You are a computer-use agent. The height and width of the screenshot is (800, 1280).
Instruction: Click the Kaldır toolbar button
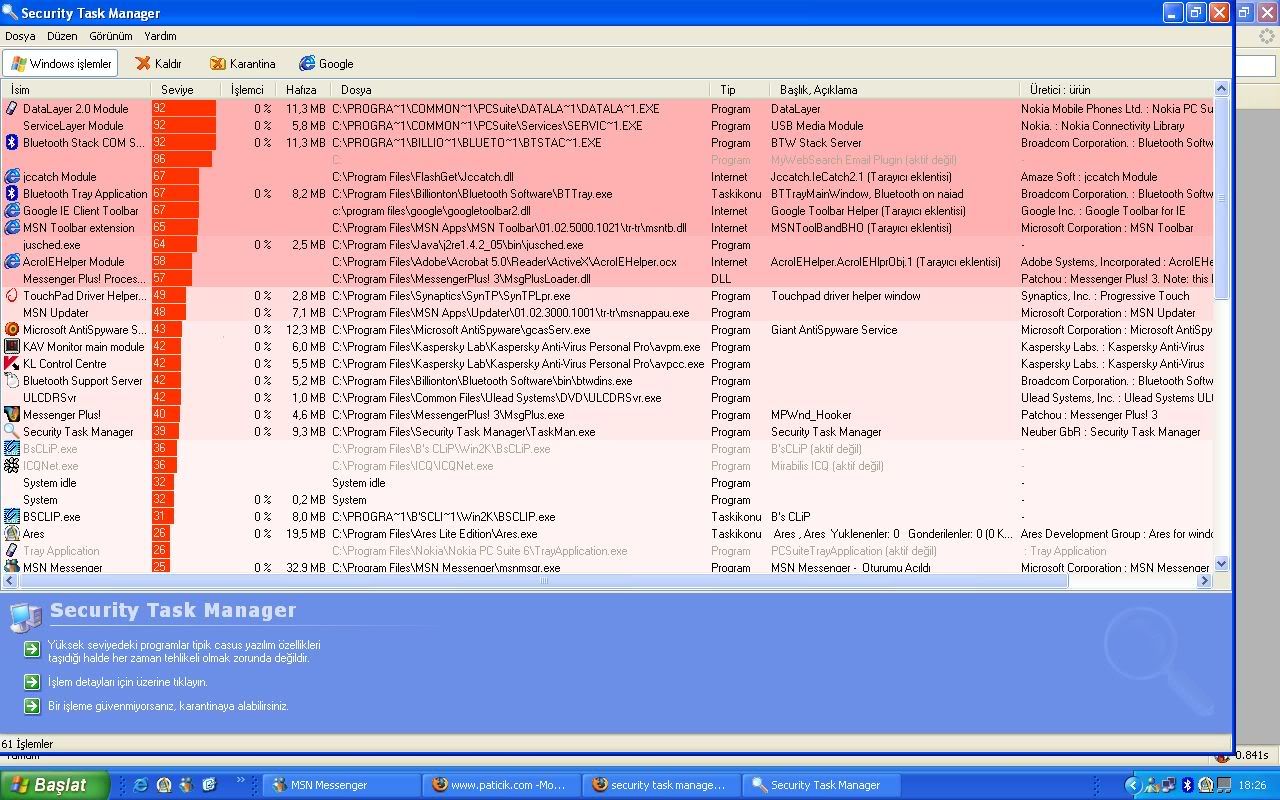tap(159, 64)
